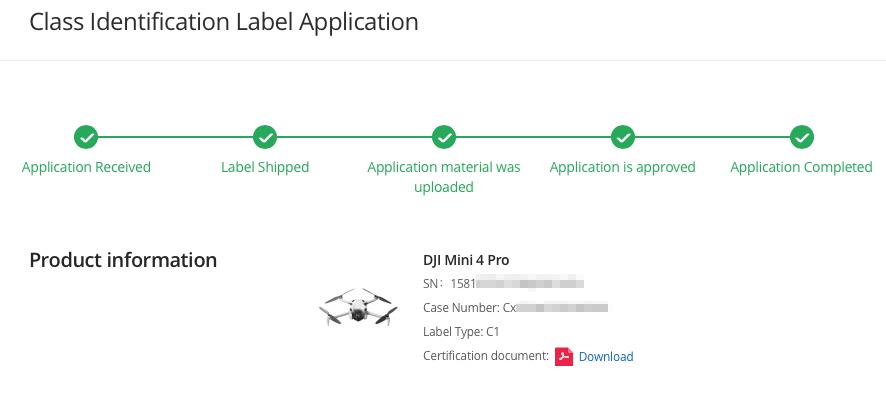The width and height of the screenshot is (886, 393).
Task: Click the SN serial number text
Action: pyautogui.click(x=503, y=283)
